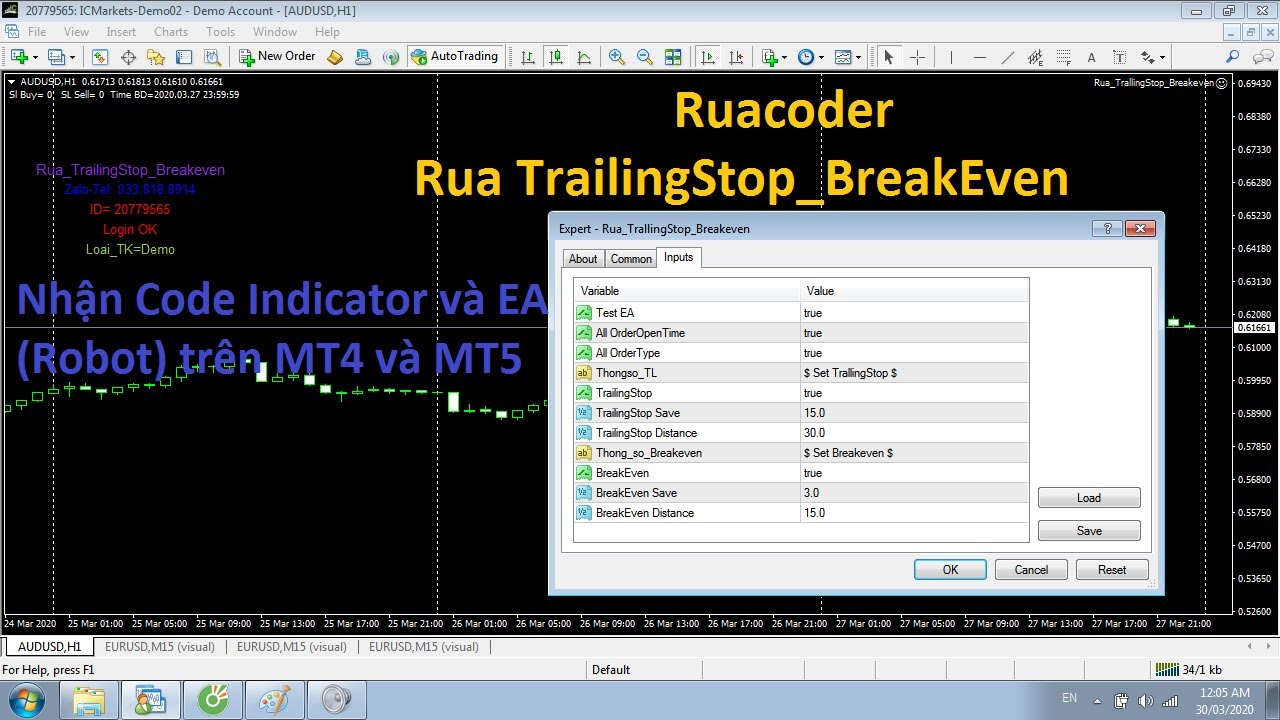Open the search magnifier icon
The image size is (1280, 720).
tap(1232, 57)
